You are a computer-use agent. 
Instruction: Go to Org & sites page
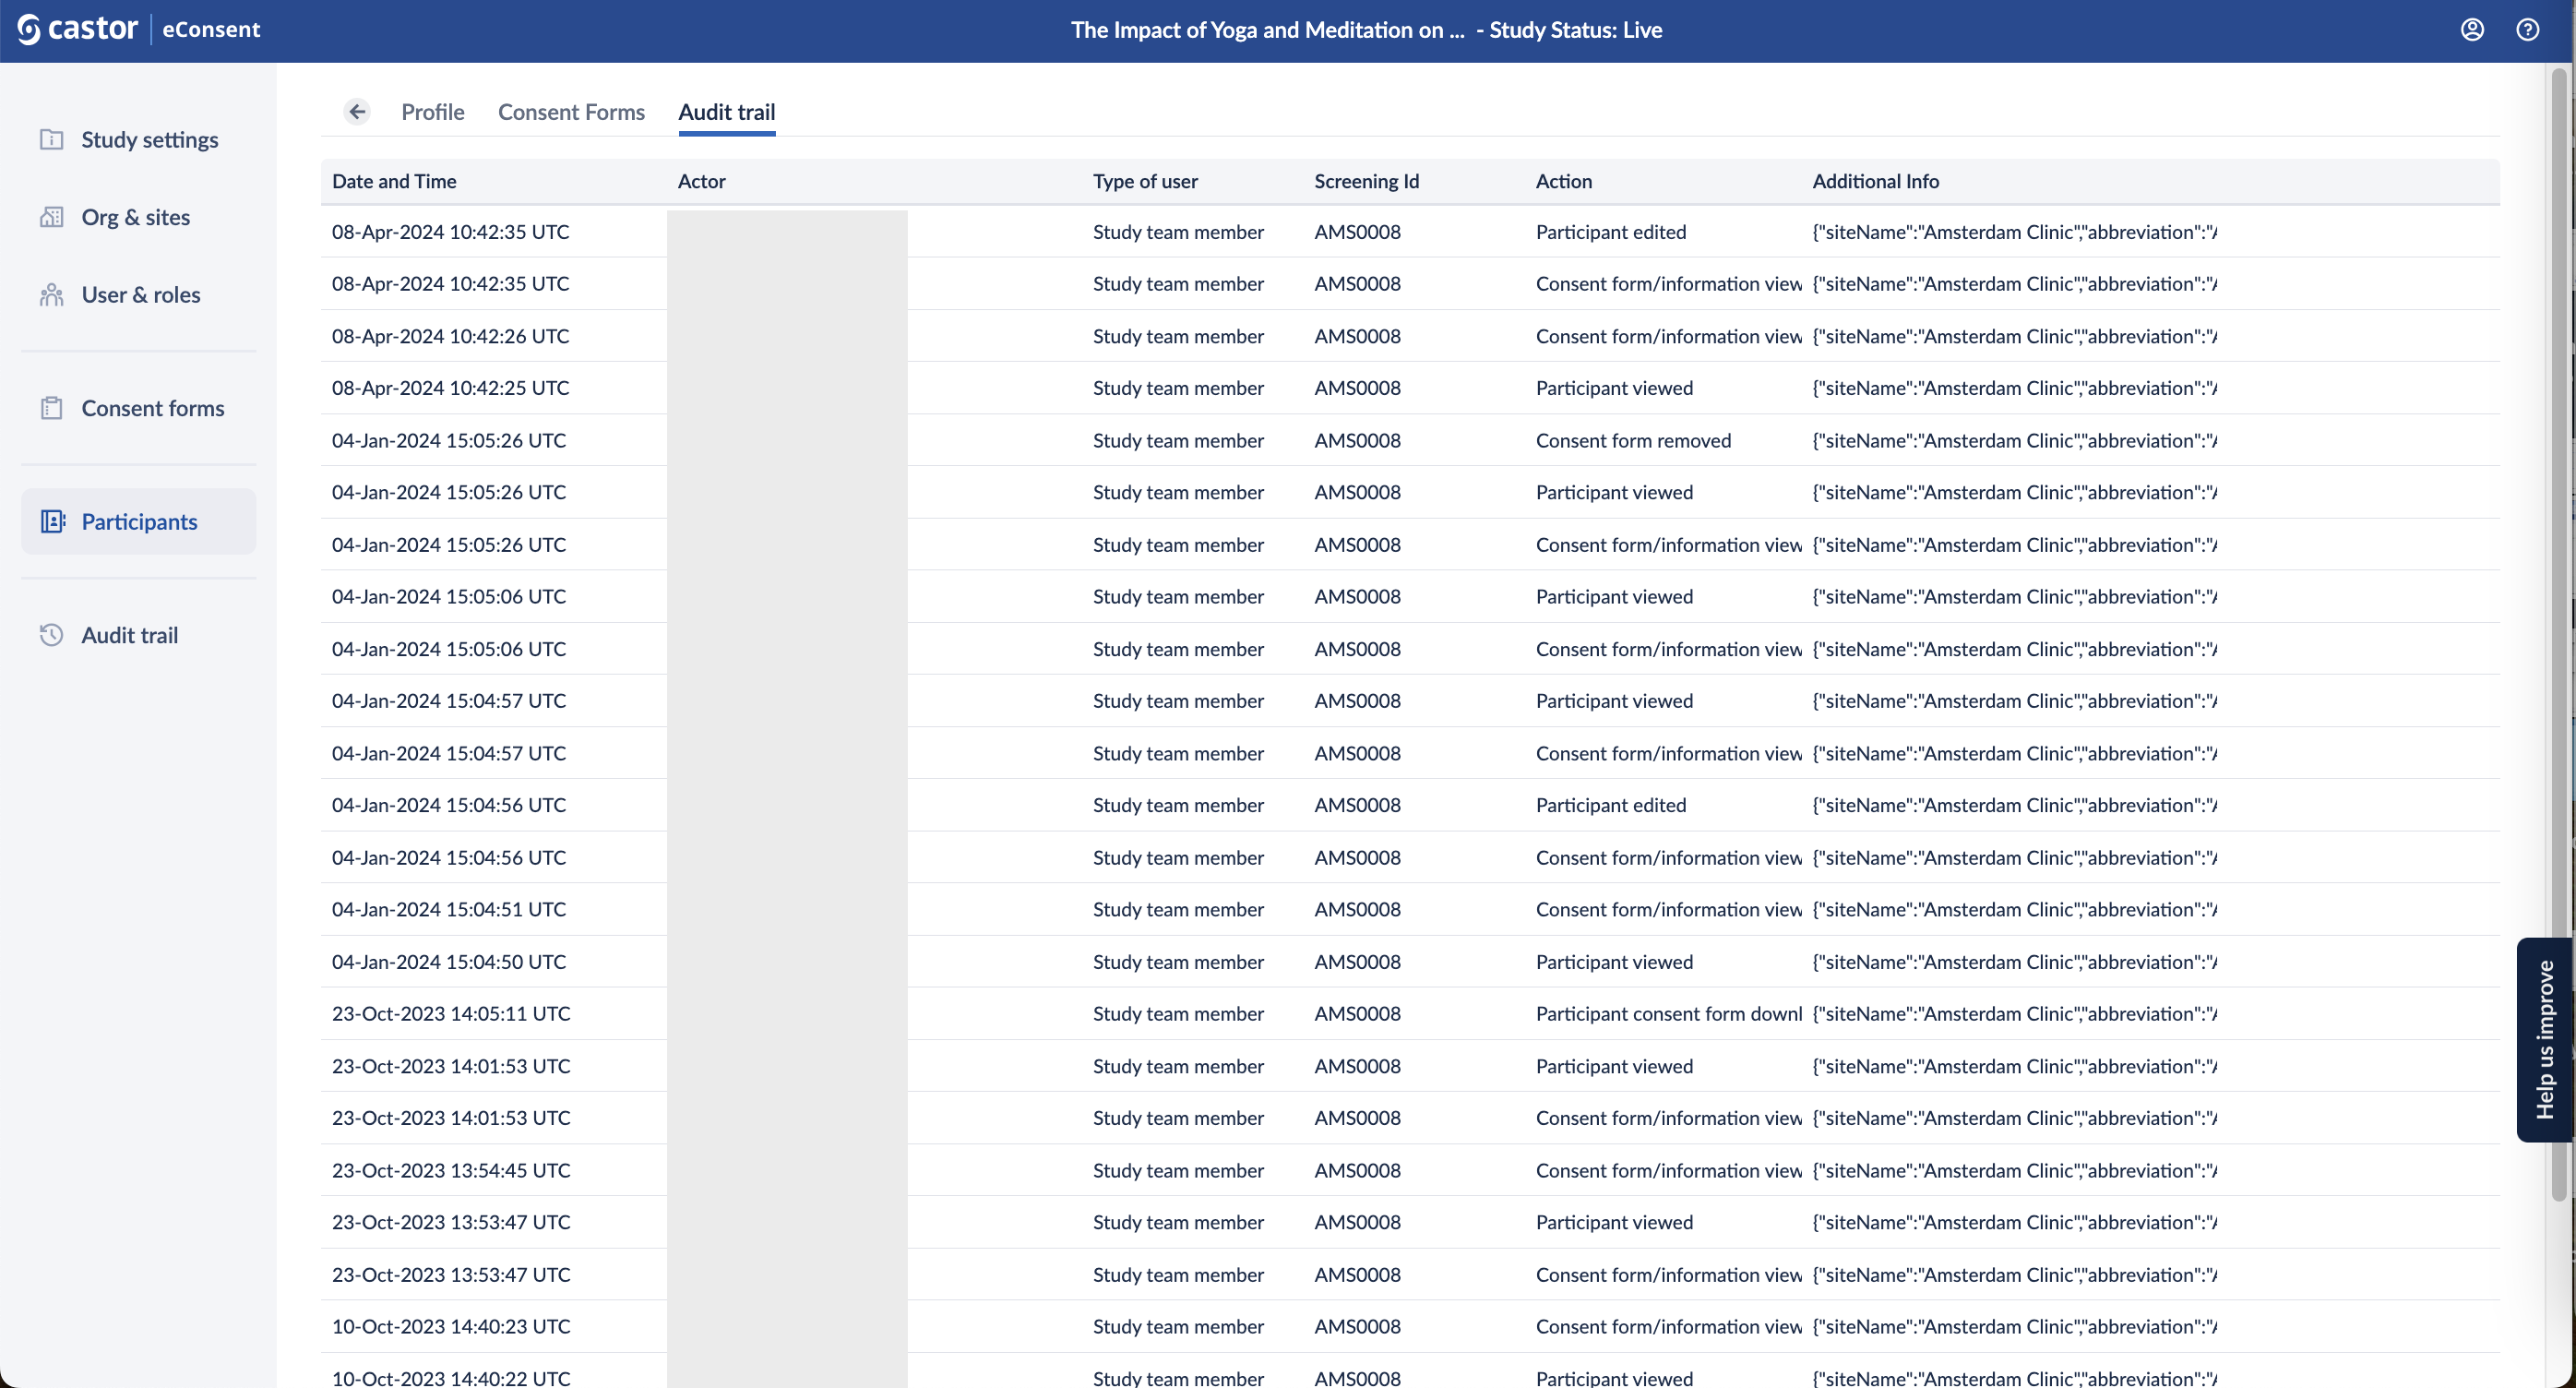pos(139,217)
